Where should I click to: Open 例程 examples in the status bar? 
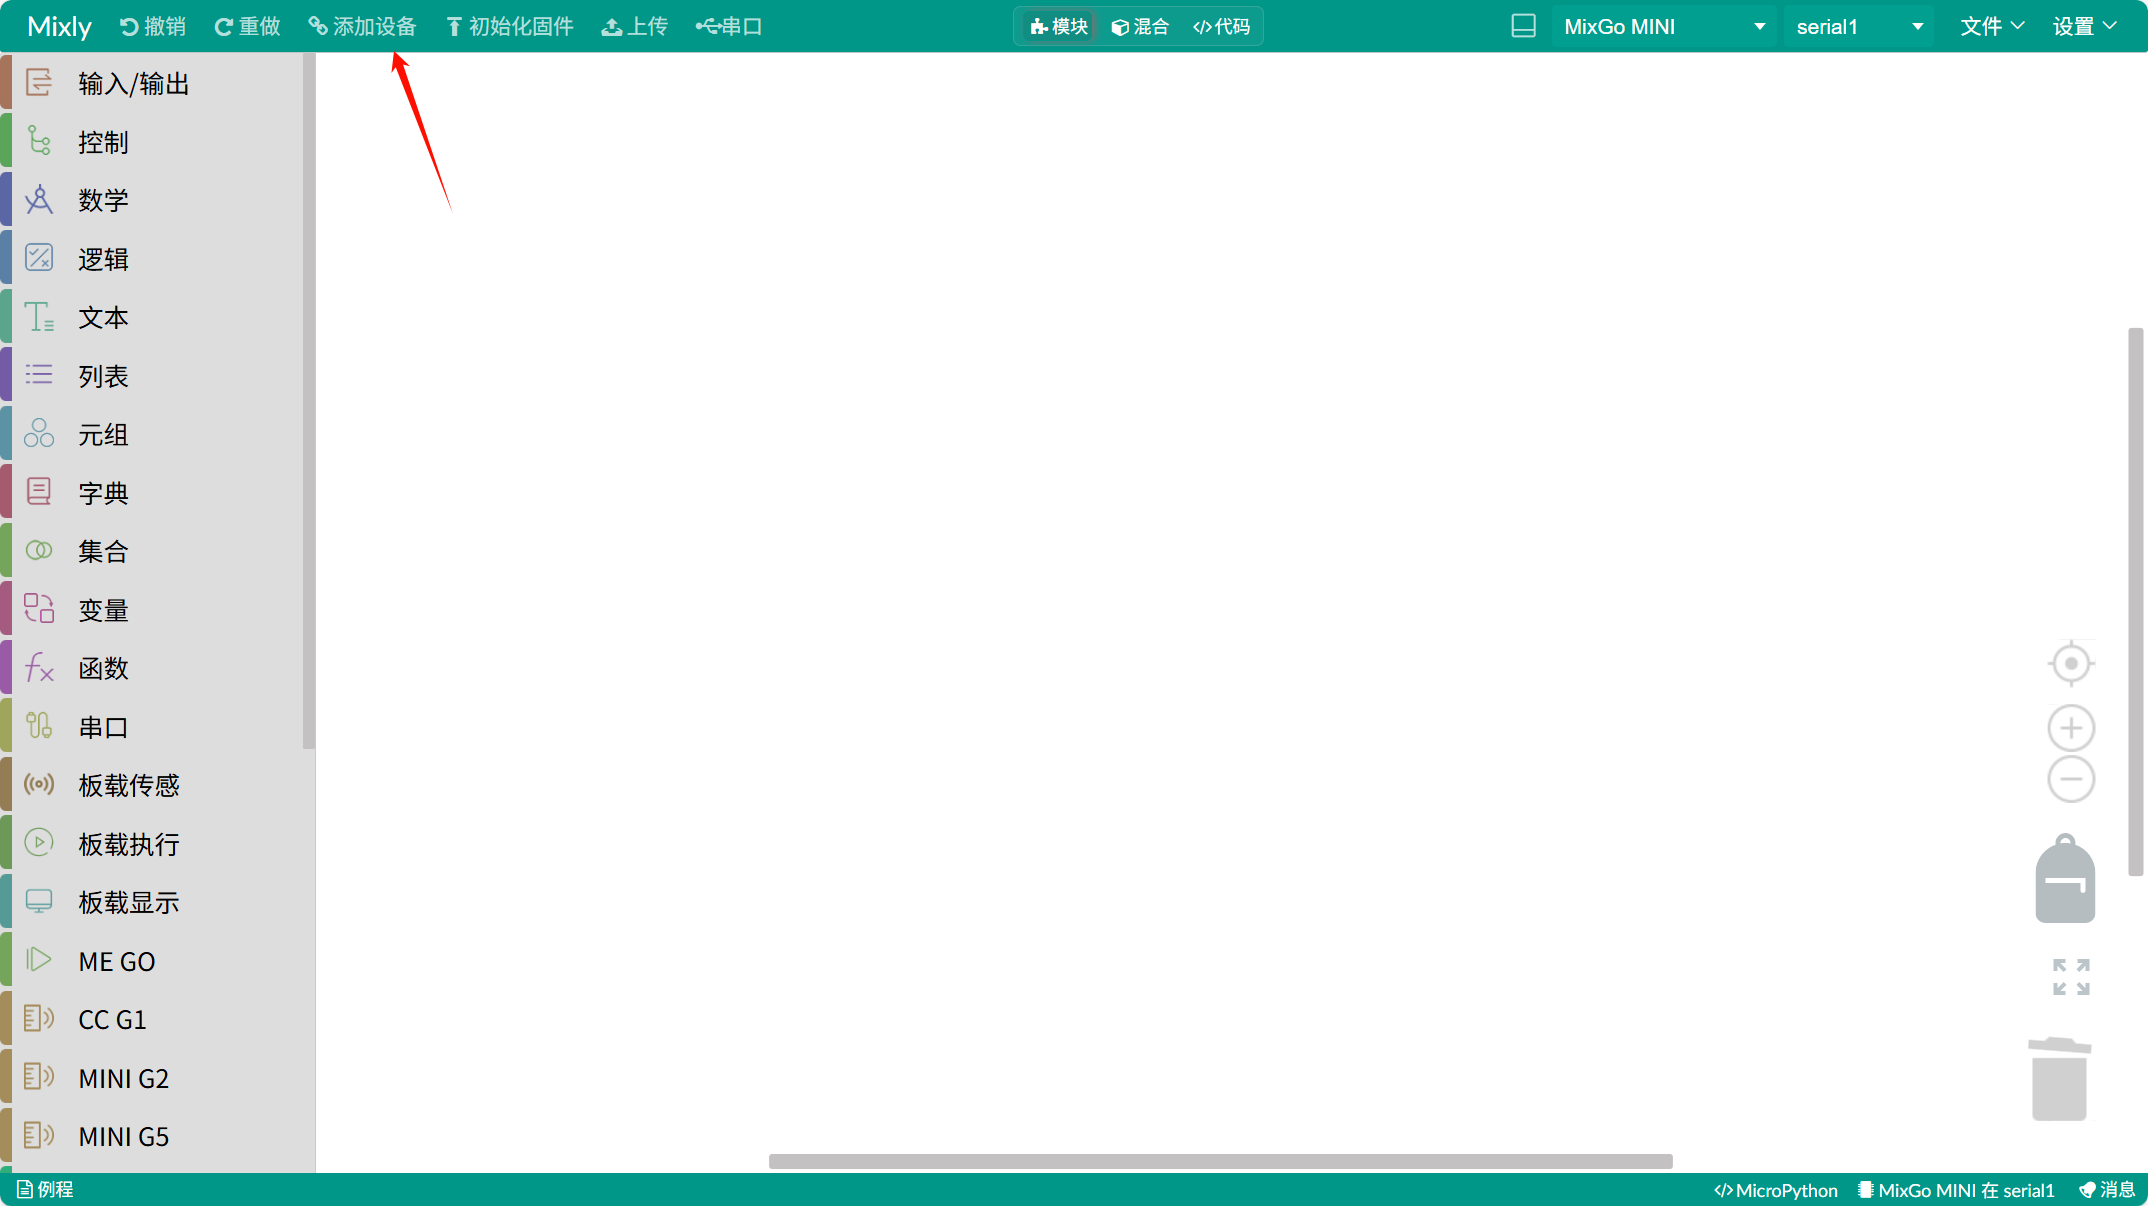46,1190
